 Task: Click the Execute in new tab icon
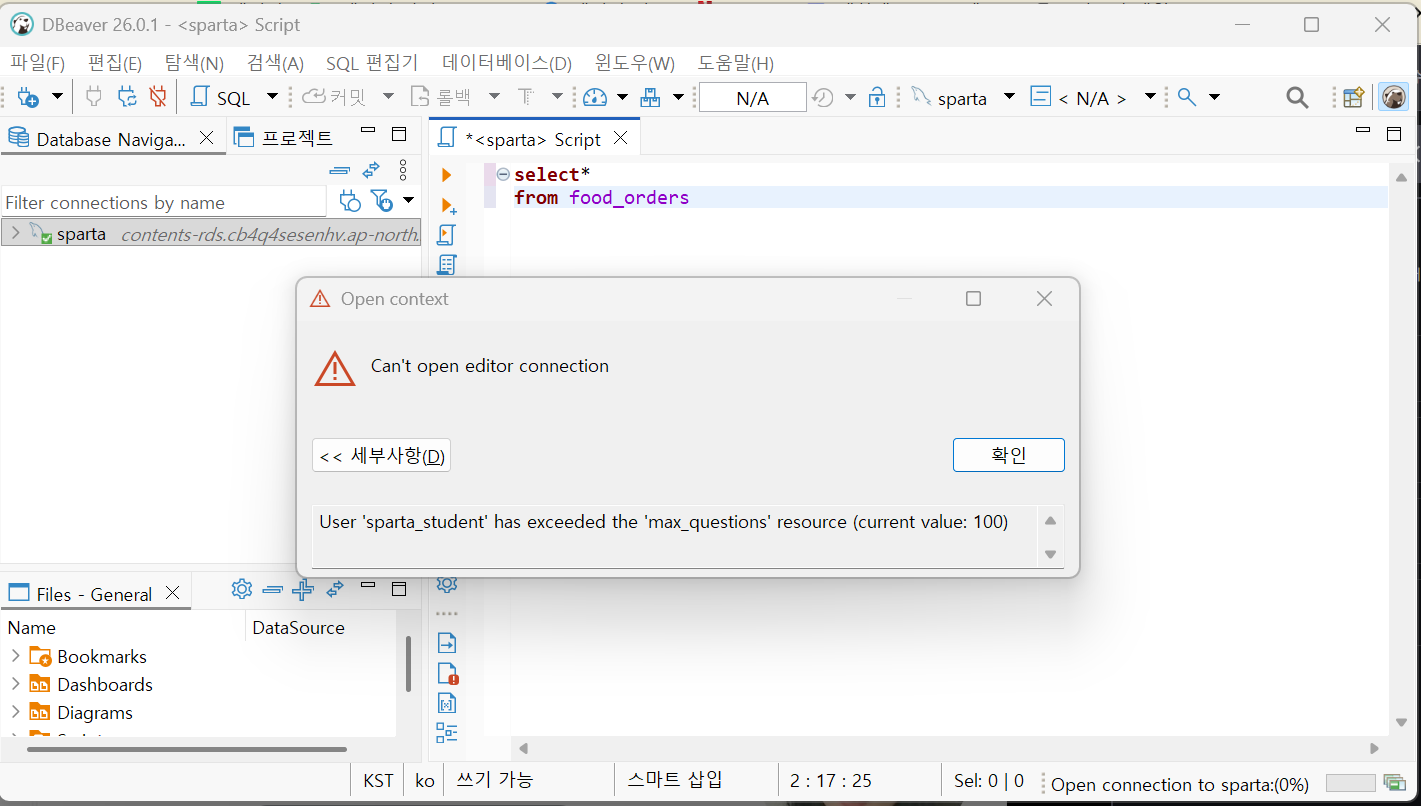point(448,205)
